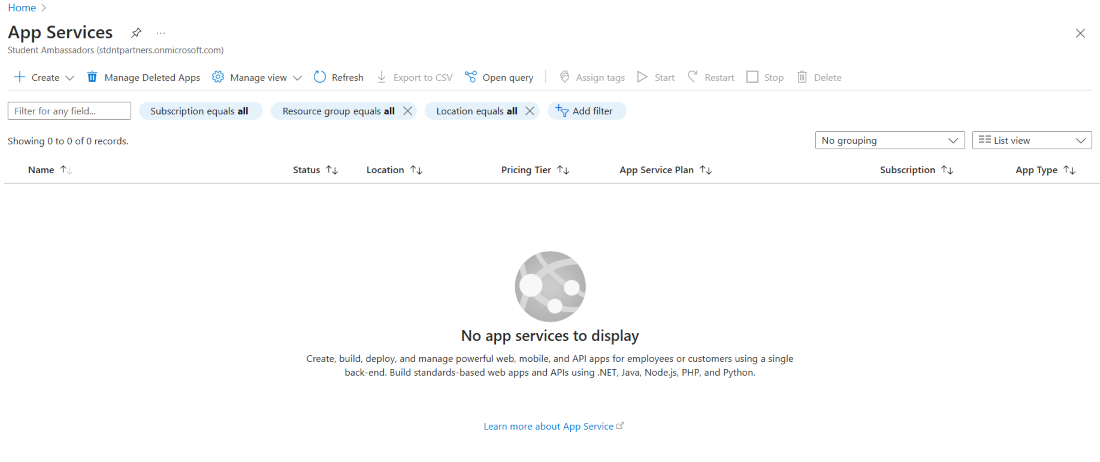
Task: Go to Home breadcrumb link
Action: [21, 8]
